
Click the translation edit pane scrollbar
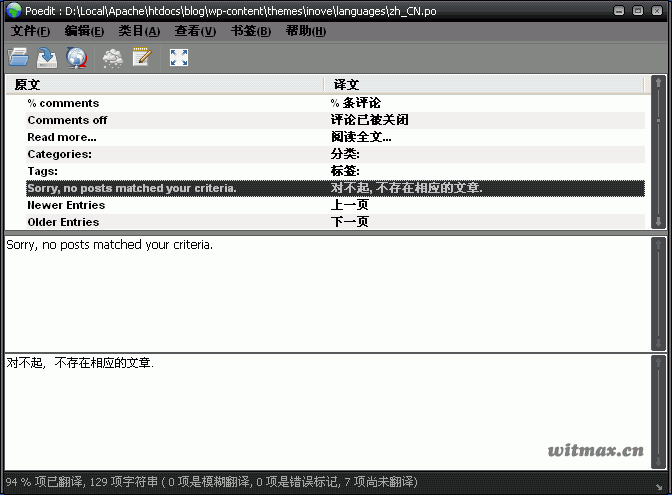(659, 412)
